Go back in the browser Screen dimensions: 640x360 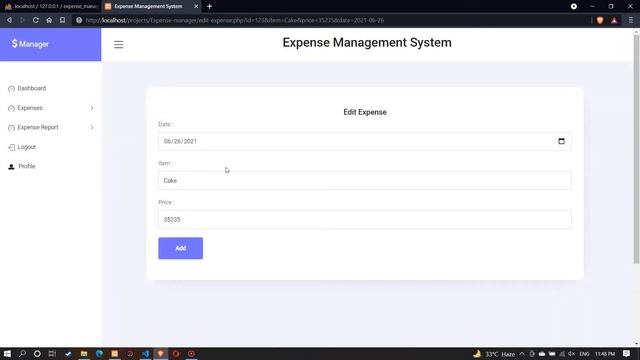(x=9, y=20)
